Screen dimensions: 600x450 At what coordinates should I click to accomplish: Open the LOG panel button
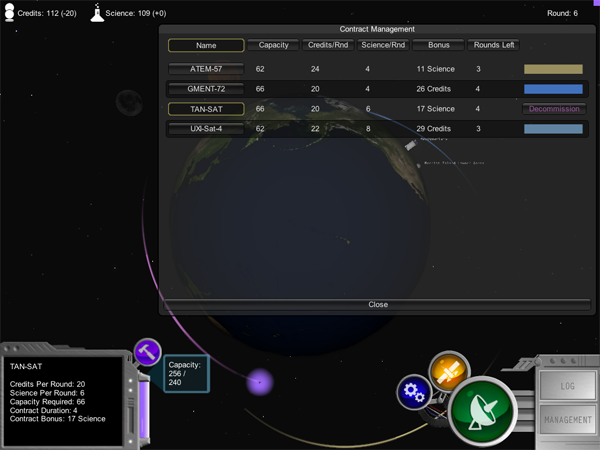(567, 386)
